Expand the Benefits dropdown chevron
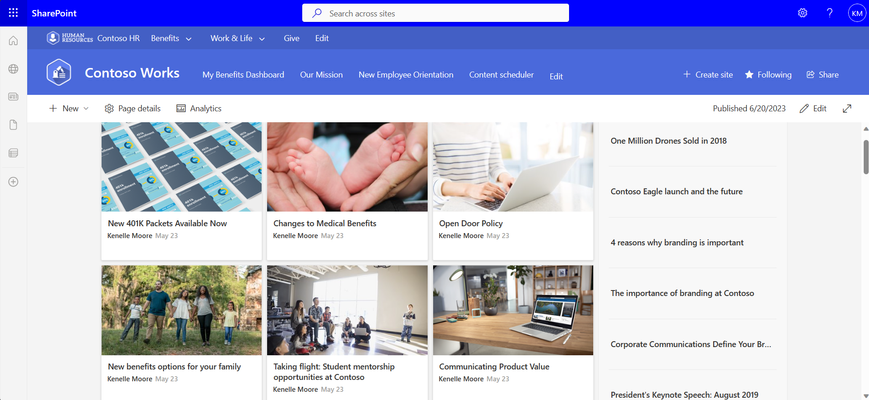The width and height of the screenshot is (869, 400). tap(188, 39)
